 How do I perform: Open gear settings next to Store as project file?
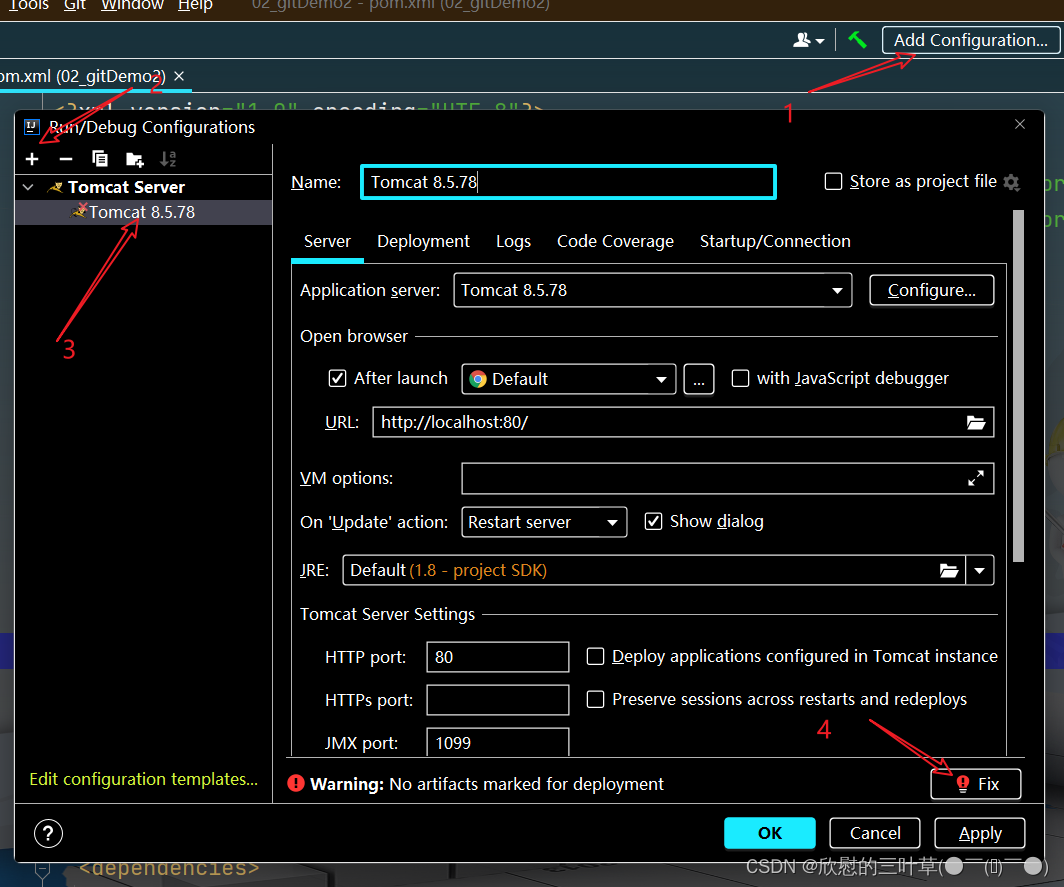[1011, 182]
